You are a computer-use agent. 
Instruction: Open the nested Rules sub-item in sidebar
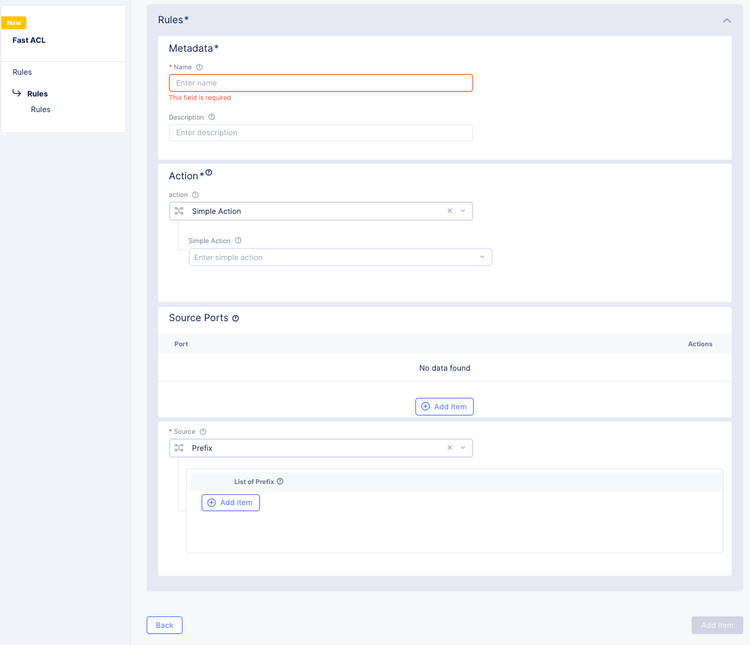(x=40, y=110)
